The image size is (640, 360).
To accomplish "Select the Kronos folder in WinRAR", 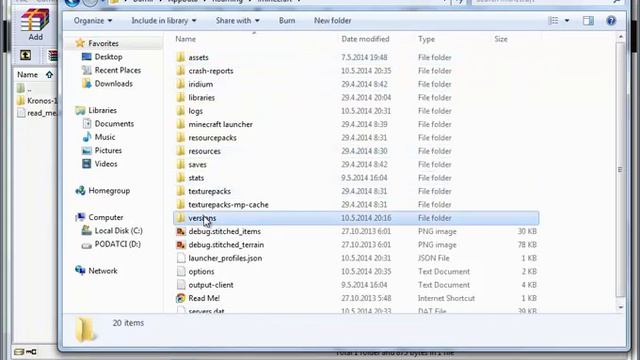I will pyautogui.click(x=37, y=101).
